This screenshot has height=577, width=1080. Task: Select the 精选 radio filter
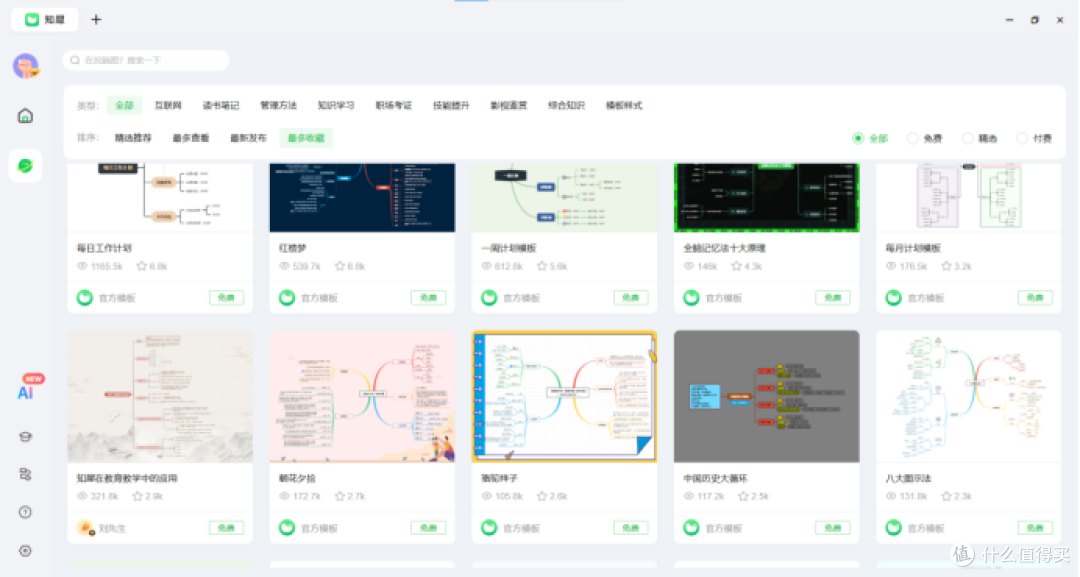[x=968, y=138]
